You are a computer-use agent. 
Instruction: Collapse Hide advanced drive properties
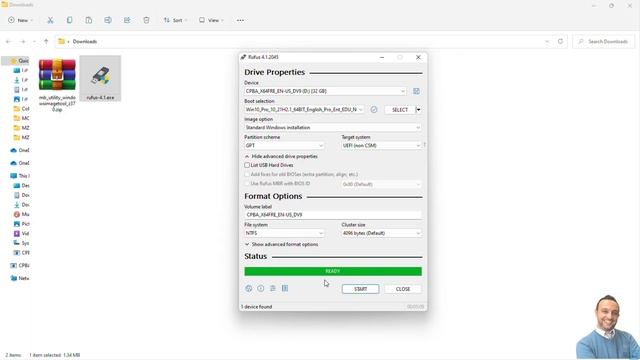[281, 156]
